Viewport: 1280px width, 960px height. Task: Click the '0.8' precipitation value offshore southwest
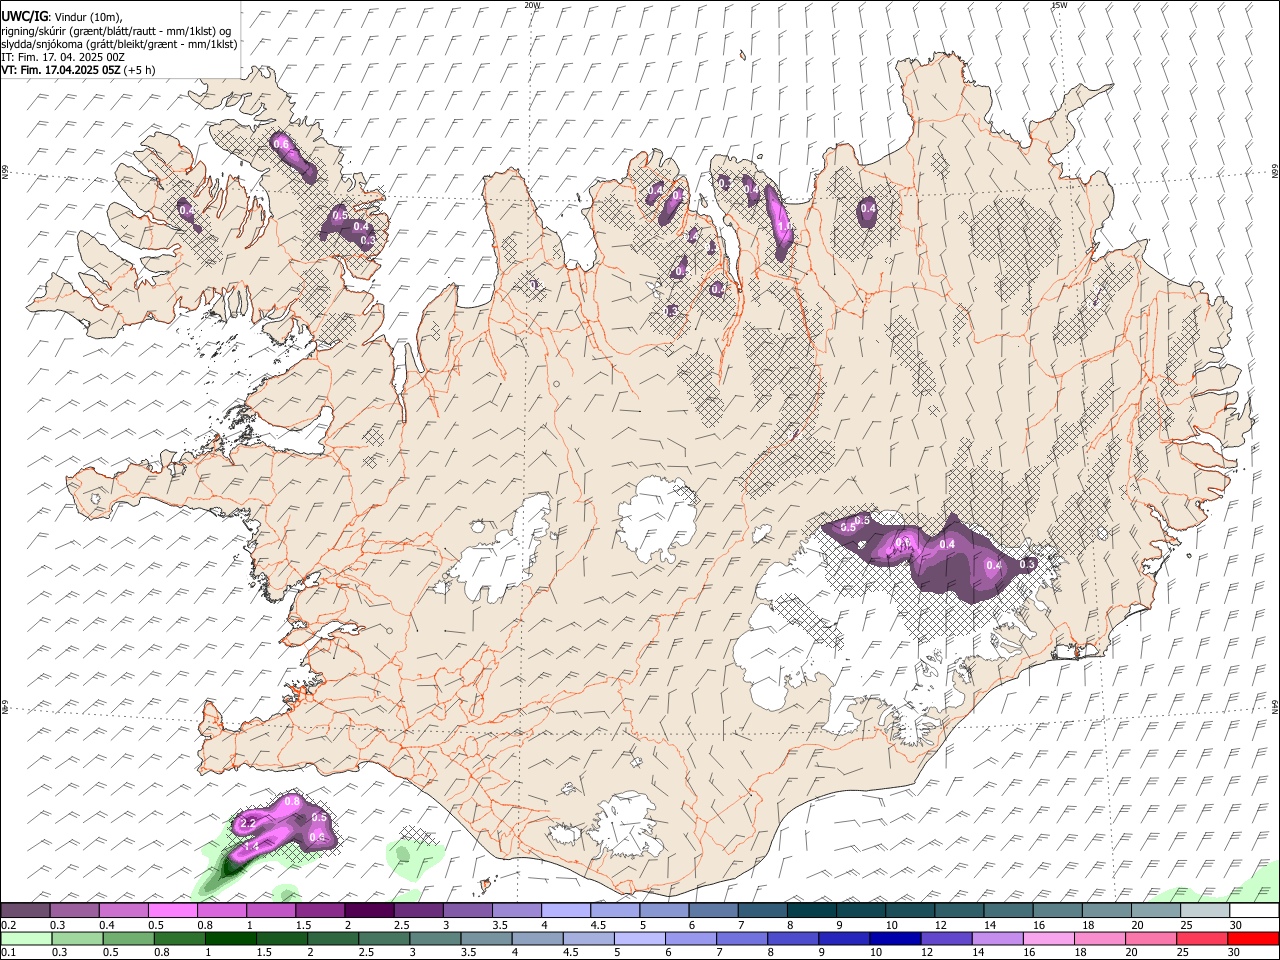[x=292, y=802]
